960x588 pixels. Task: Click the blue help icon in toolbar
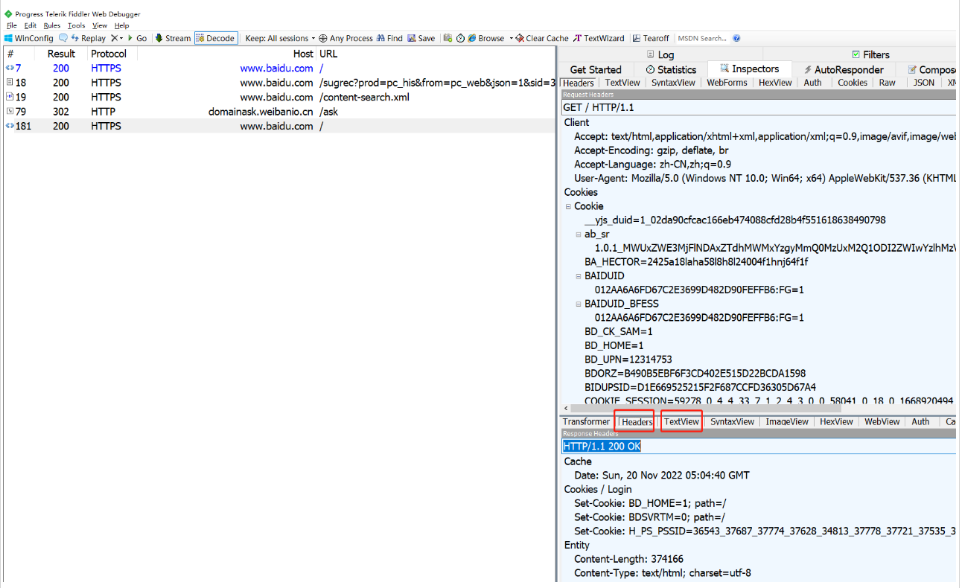pos(737,38)
